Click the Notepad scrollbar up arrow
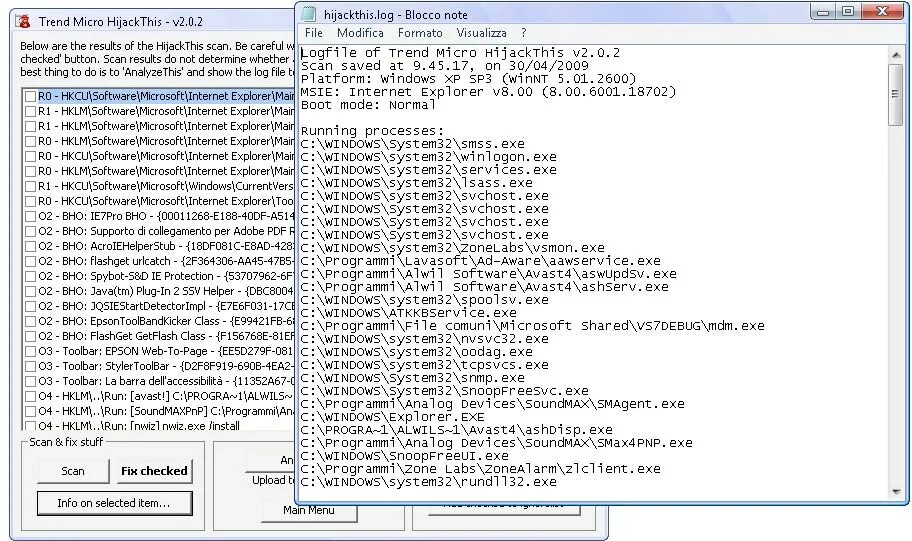This screenshot has height=541, width=912. tap(895, 55)
